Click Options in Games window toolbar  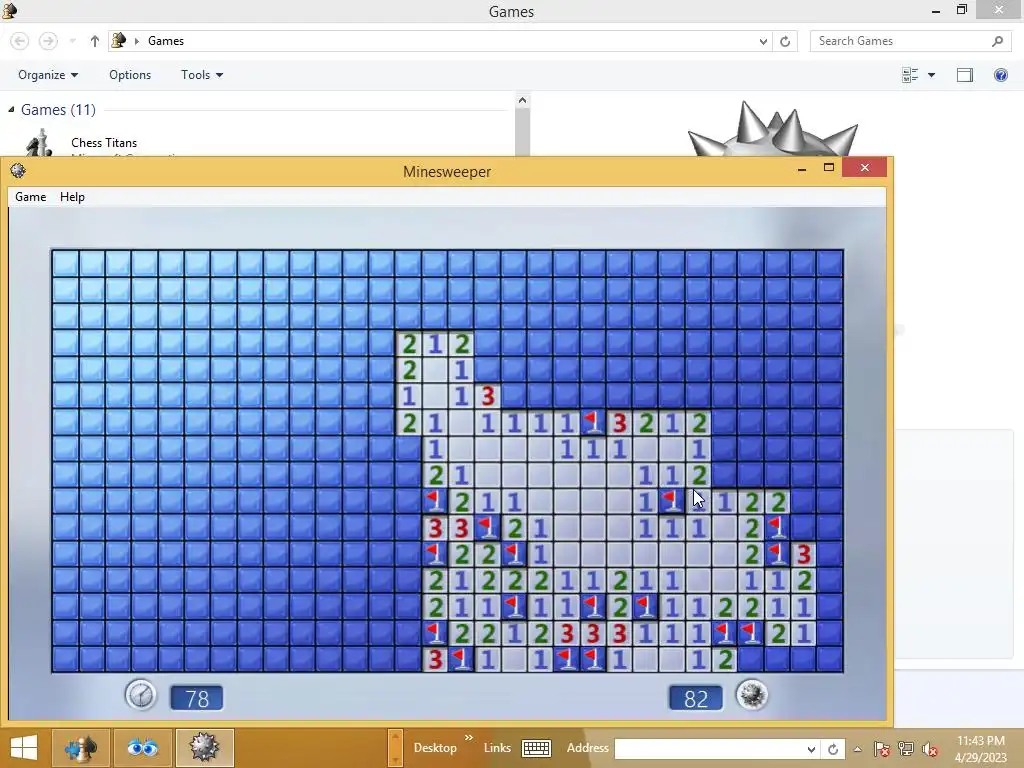coord(130,75)
